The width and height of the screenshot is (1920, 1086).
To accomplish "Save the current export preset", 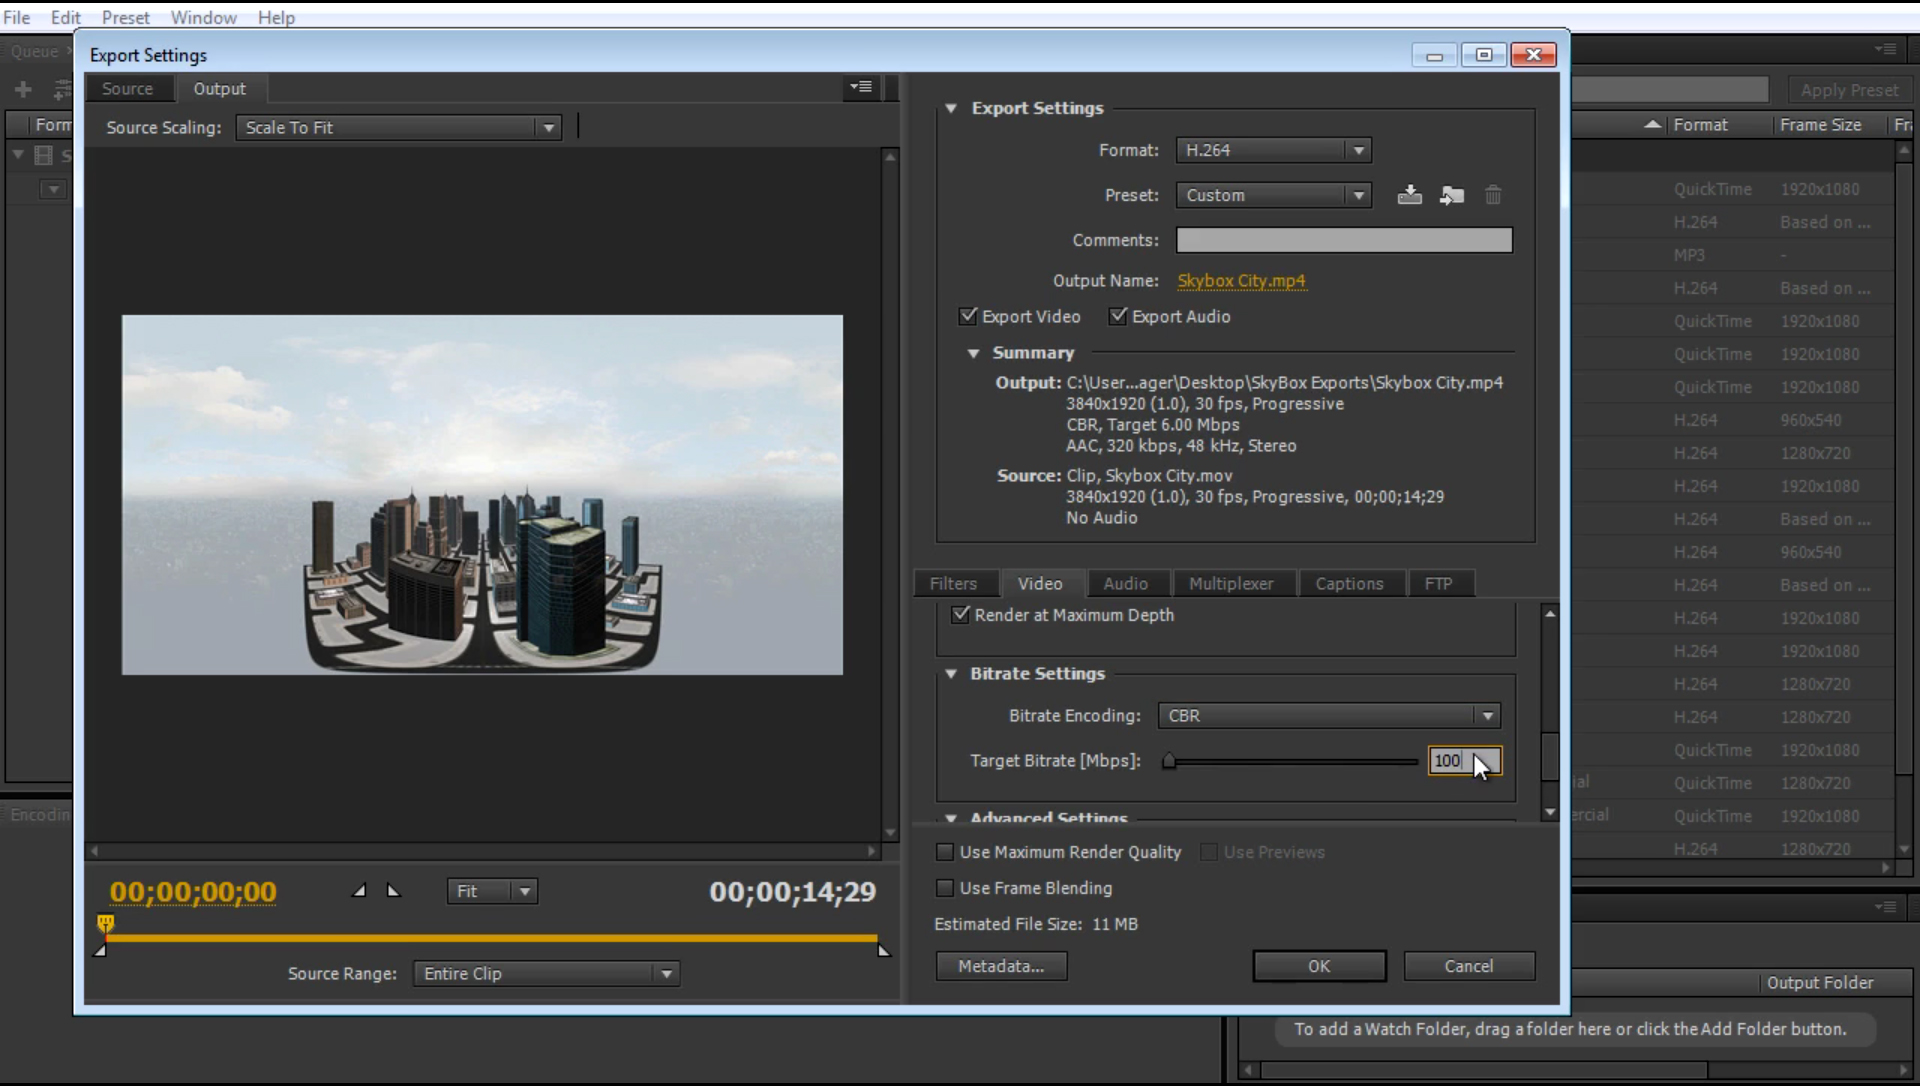I will [x=1410, y=195].
